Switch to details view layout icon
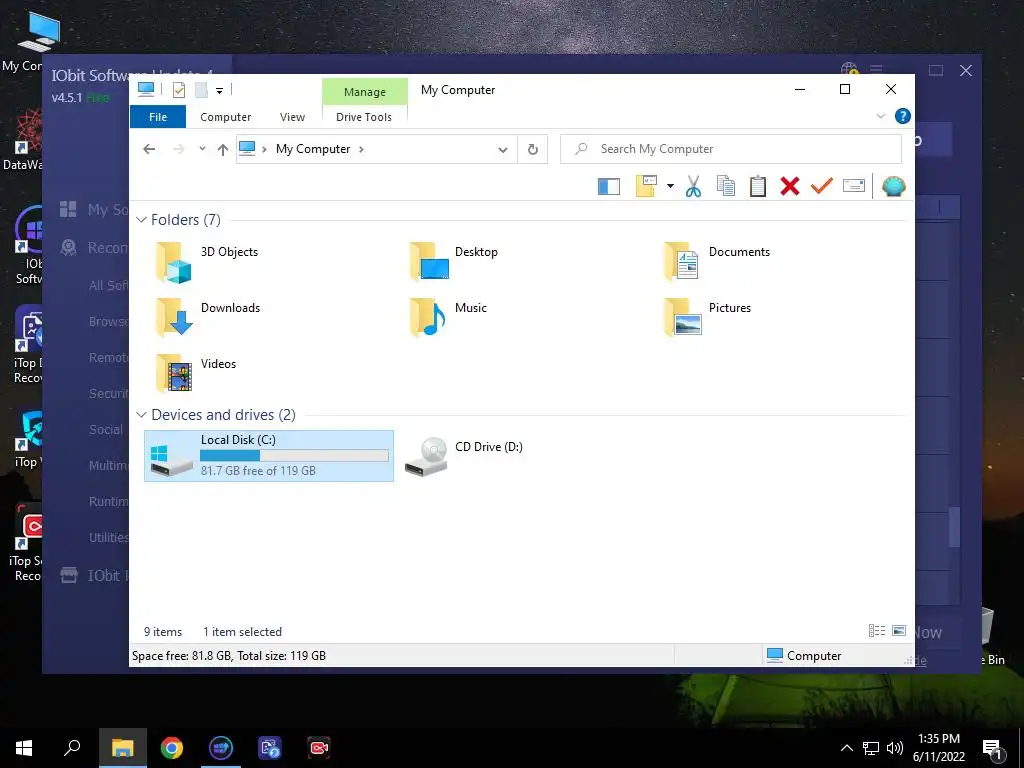This screenshot has width=1024, height=768. tap(876, 630)
